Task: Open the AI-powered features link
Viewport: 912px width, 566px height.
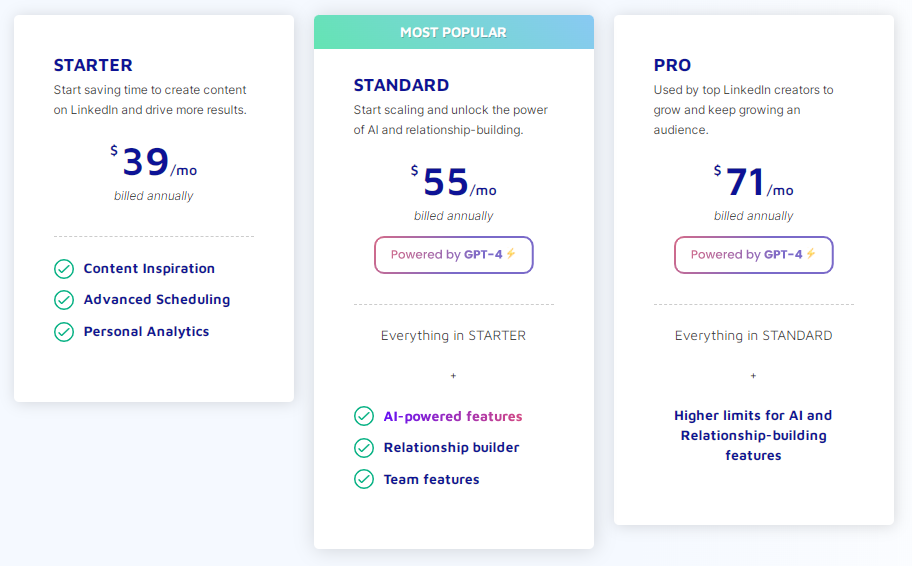Action: click(453, 416)
